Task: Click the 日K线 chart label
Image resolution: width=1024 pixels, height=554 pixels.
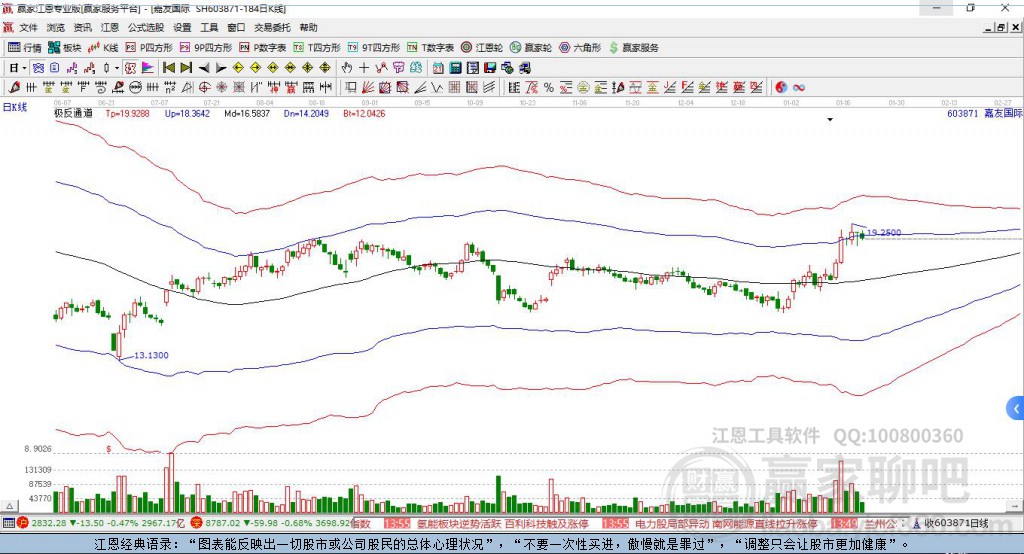Action: (15, 108)
